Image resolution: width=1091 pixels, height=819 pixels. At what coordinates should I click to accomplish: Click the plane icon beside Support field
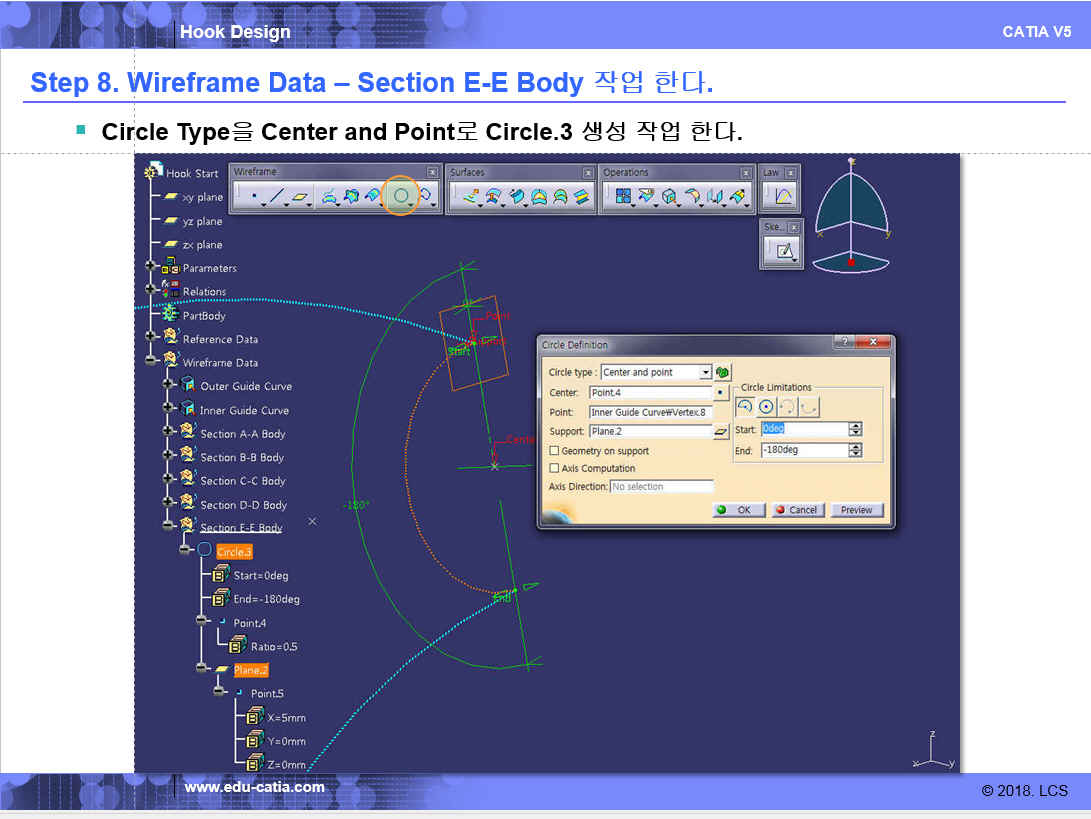721,432
